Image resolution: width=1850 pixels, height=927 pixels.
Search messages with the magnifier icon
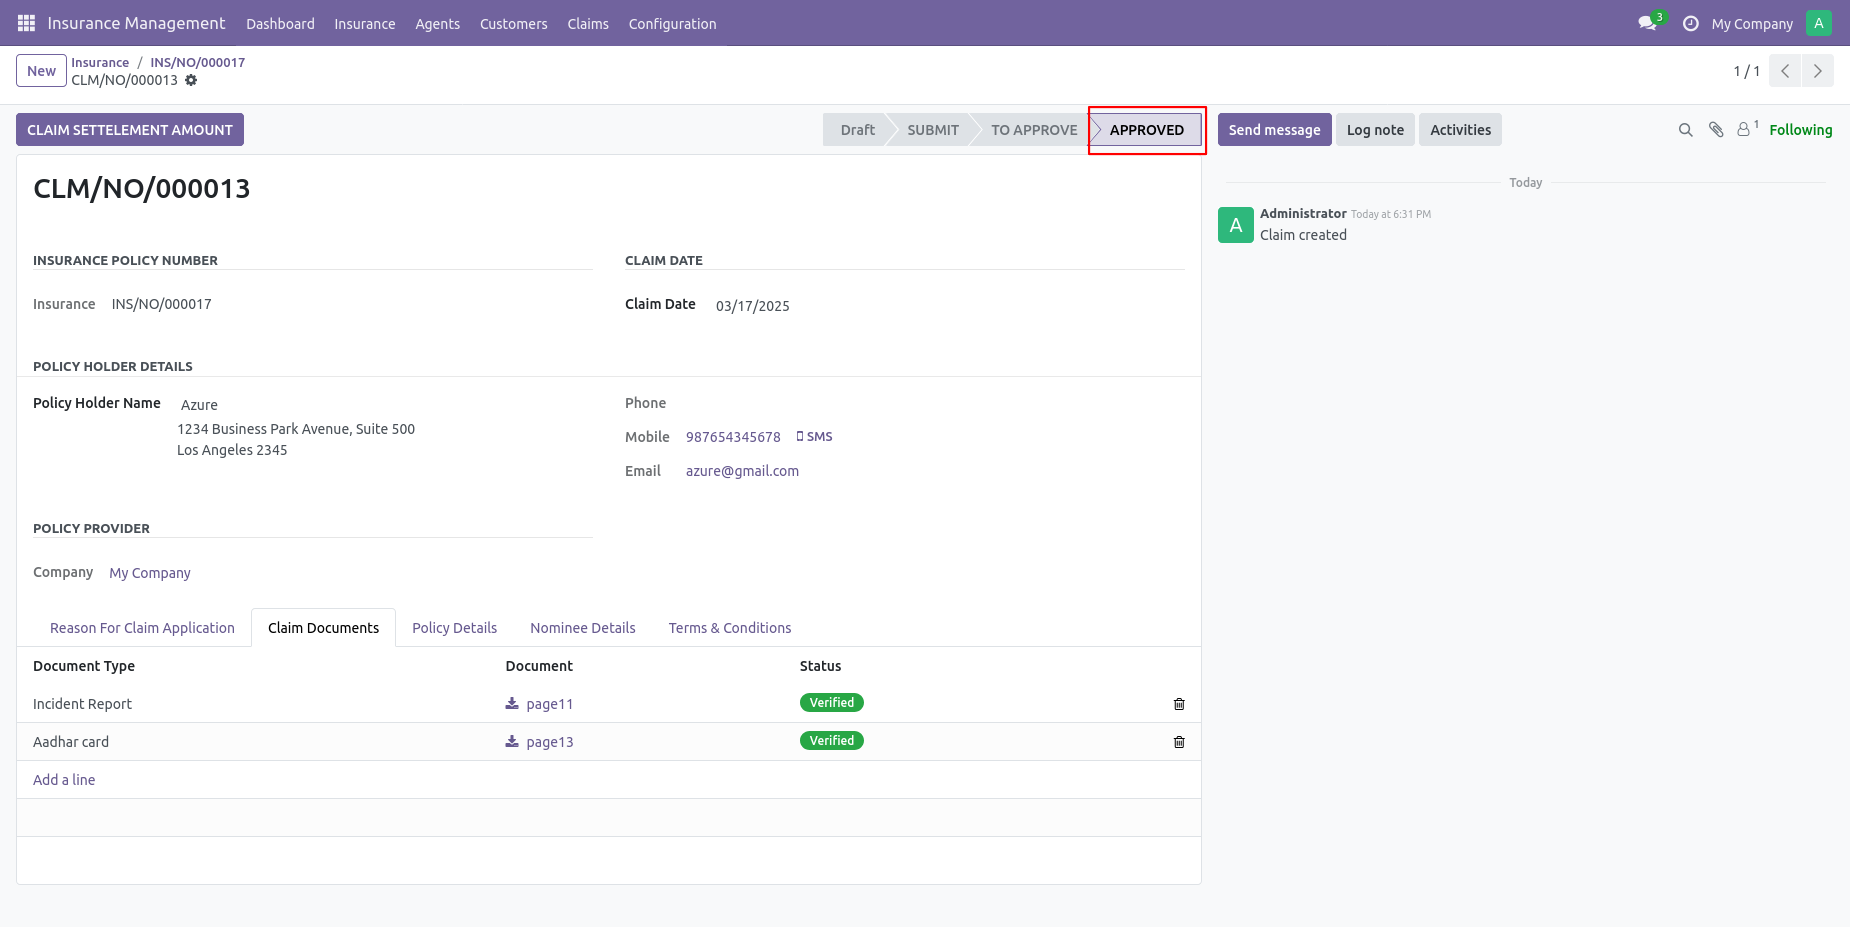[x=1685, y=130]
